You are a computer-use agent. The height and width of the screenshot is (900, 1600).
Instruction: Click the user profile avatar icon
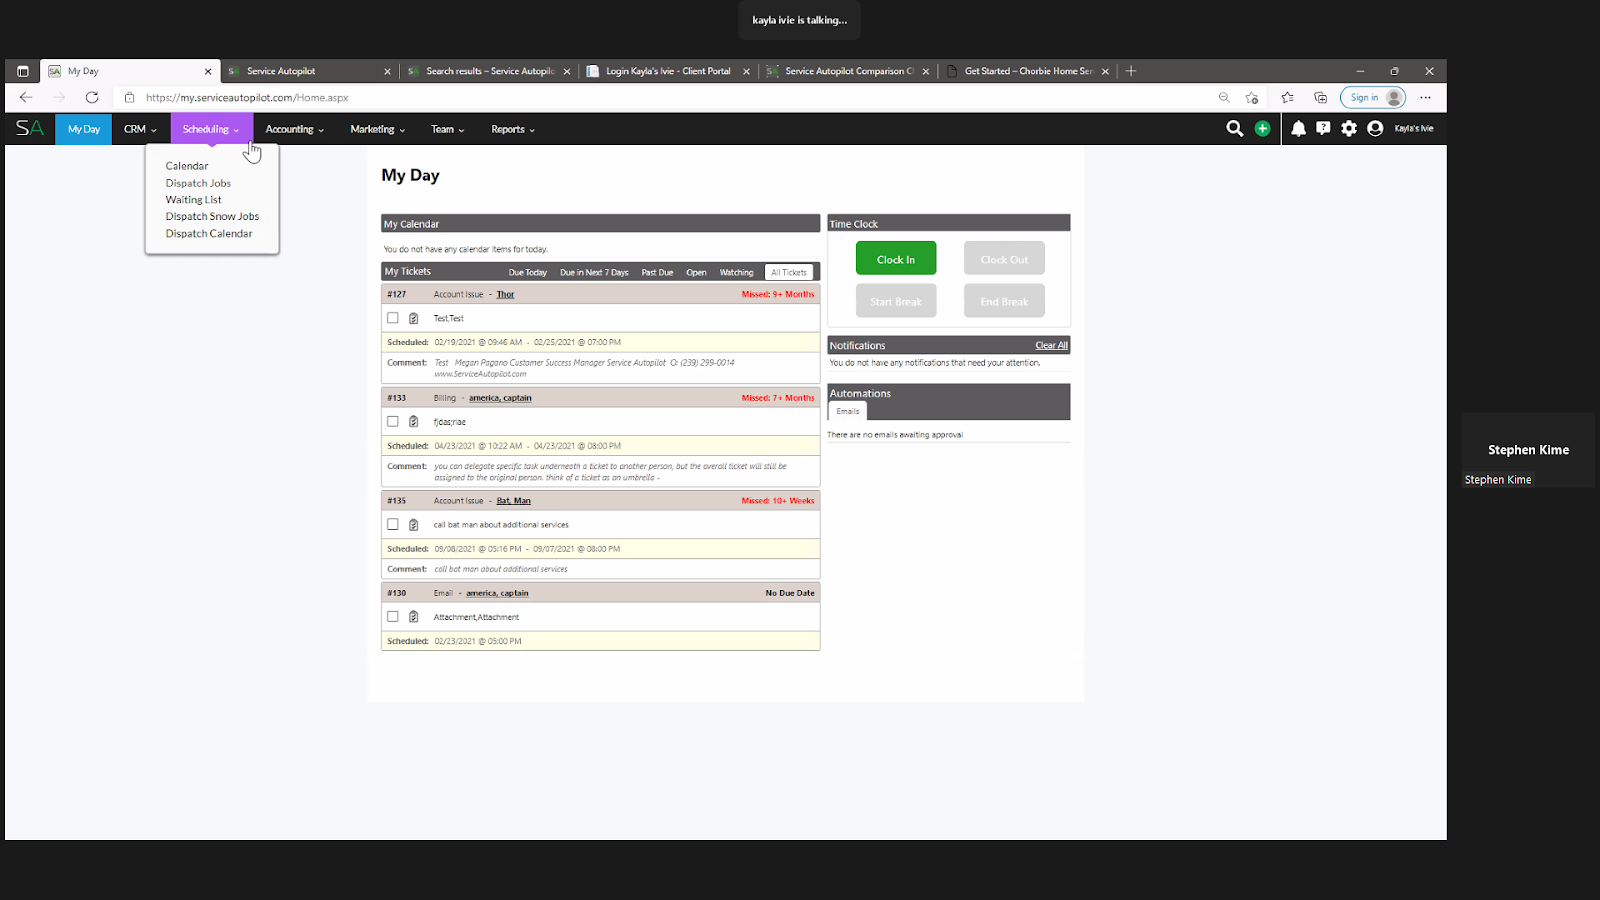pyautogui.click(x=1375, y=128)
